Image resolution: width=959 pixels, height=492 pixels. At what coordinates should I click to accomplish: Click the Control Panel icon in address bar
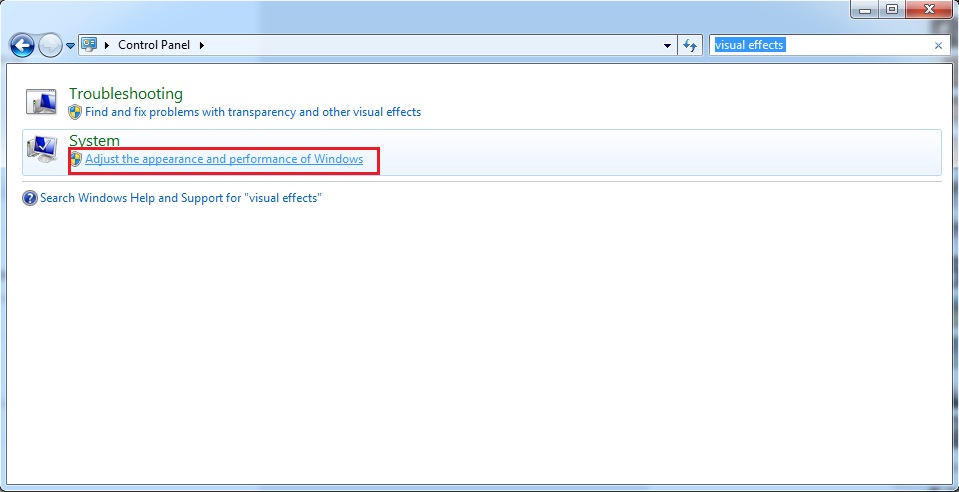coord(89,45)
